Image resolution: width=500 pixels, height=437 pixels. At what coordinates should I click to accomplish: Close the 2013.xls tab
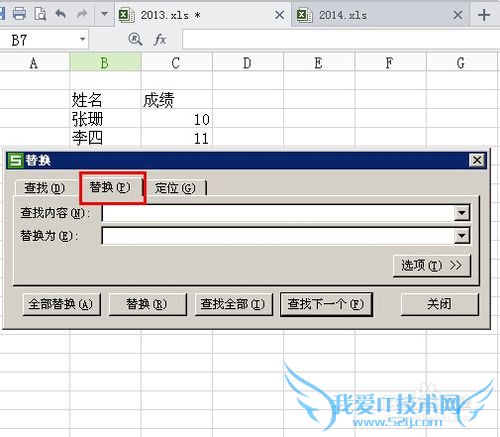click(279, 15)
